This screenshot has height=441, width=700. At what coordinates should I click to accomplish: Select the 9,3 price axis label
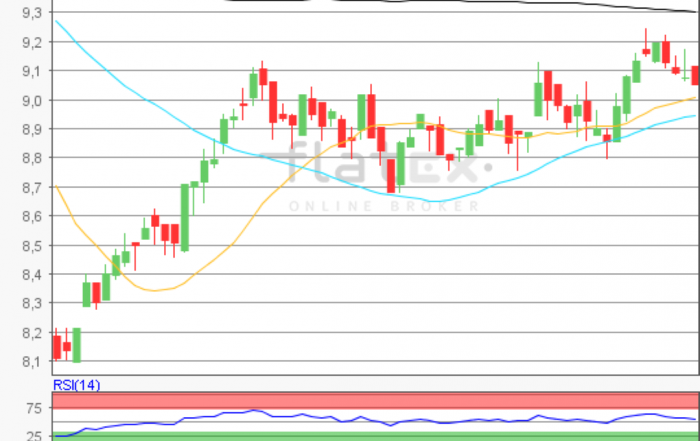[x=31, y=13]
